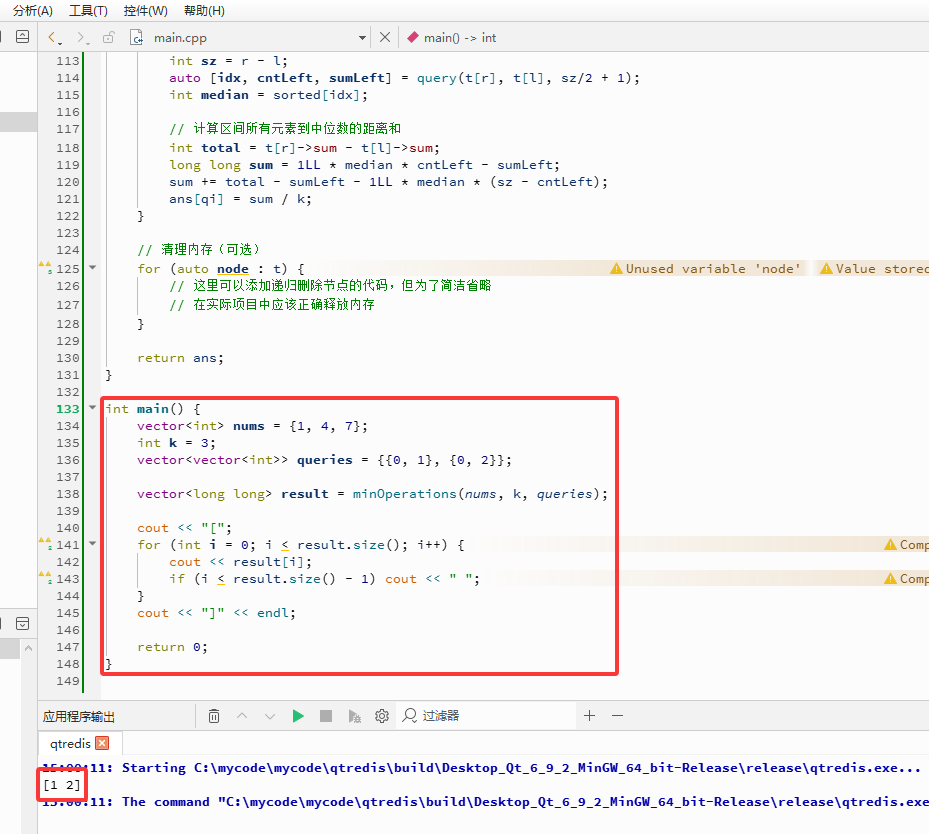929x834 pixels.
Task: Jump to next output item arrow
Action: [270, 716]
